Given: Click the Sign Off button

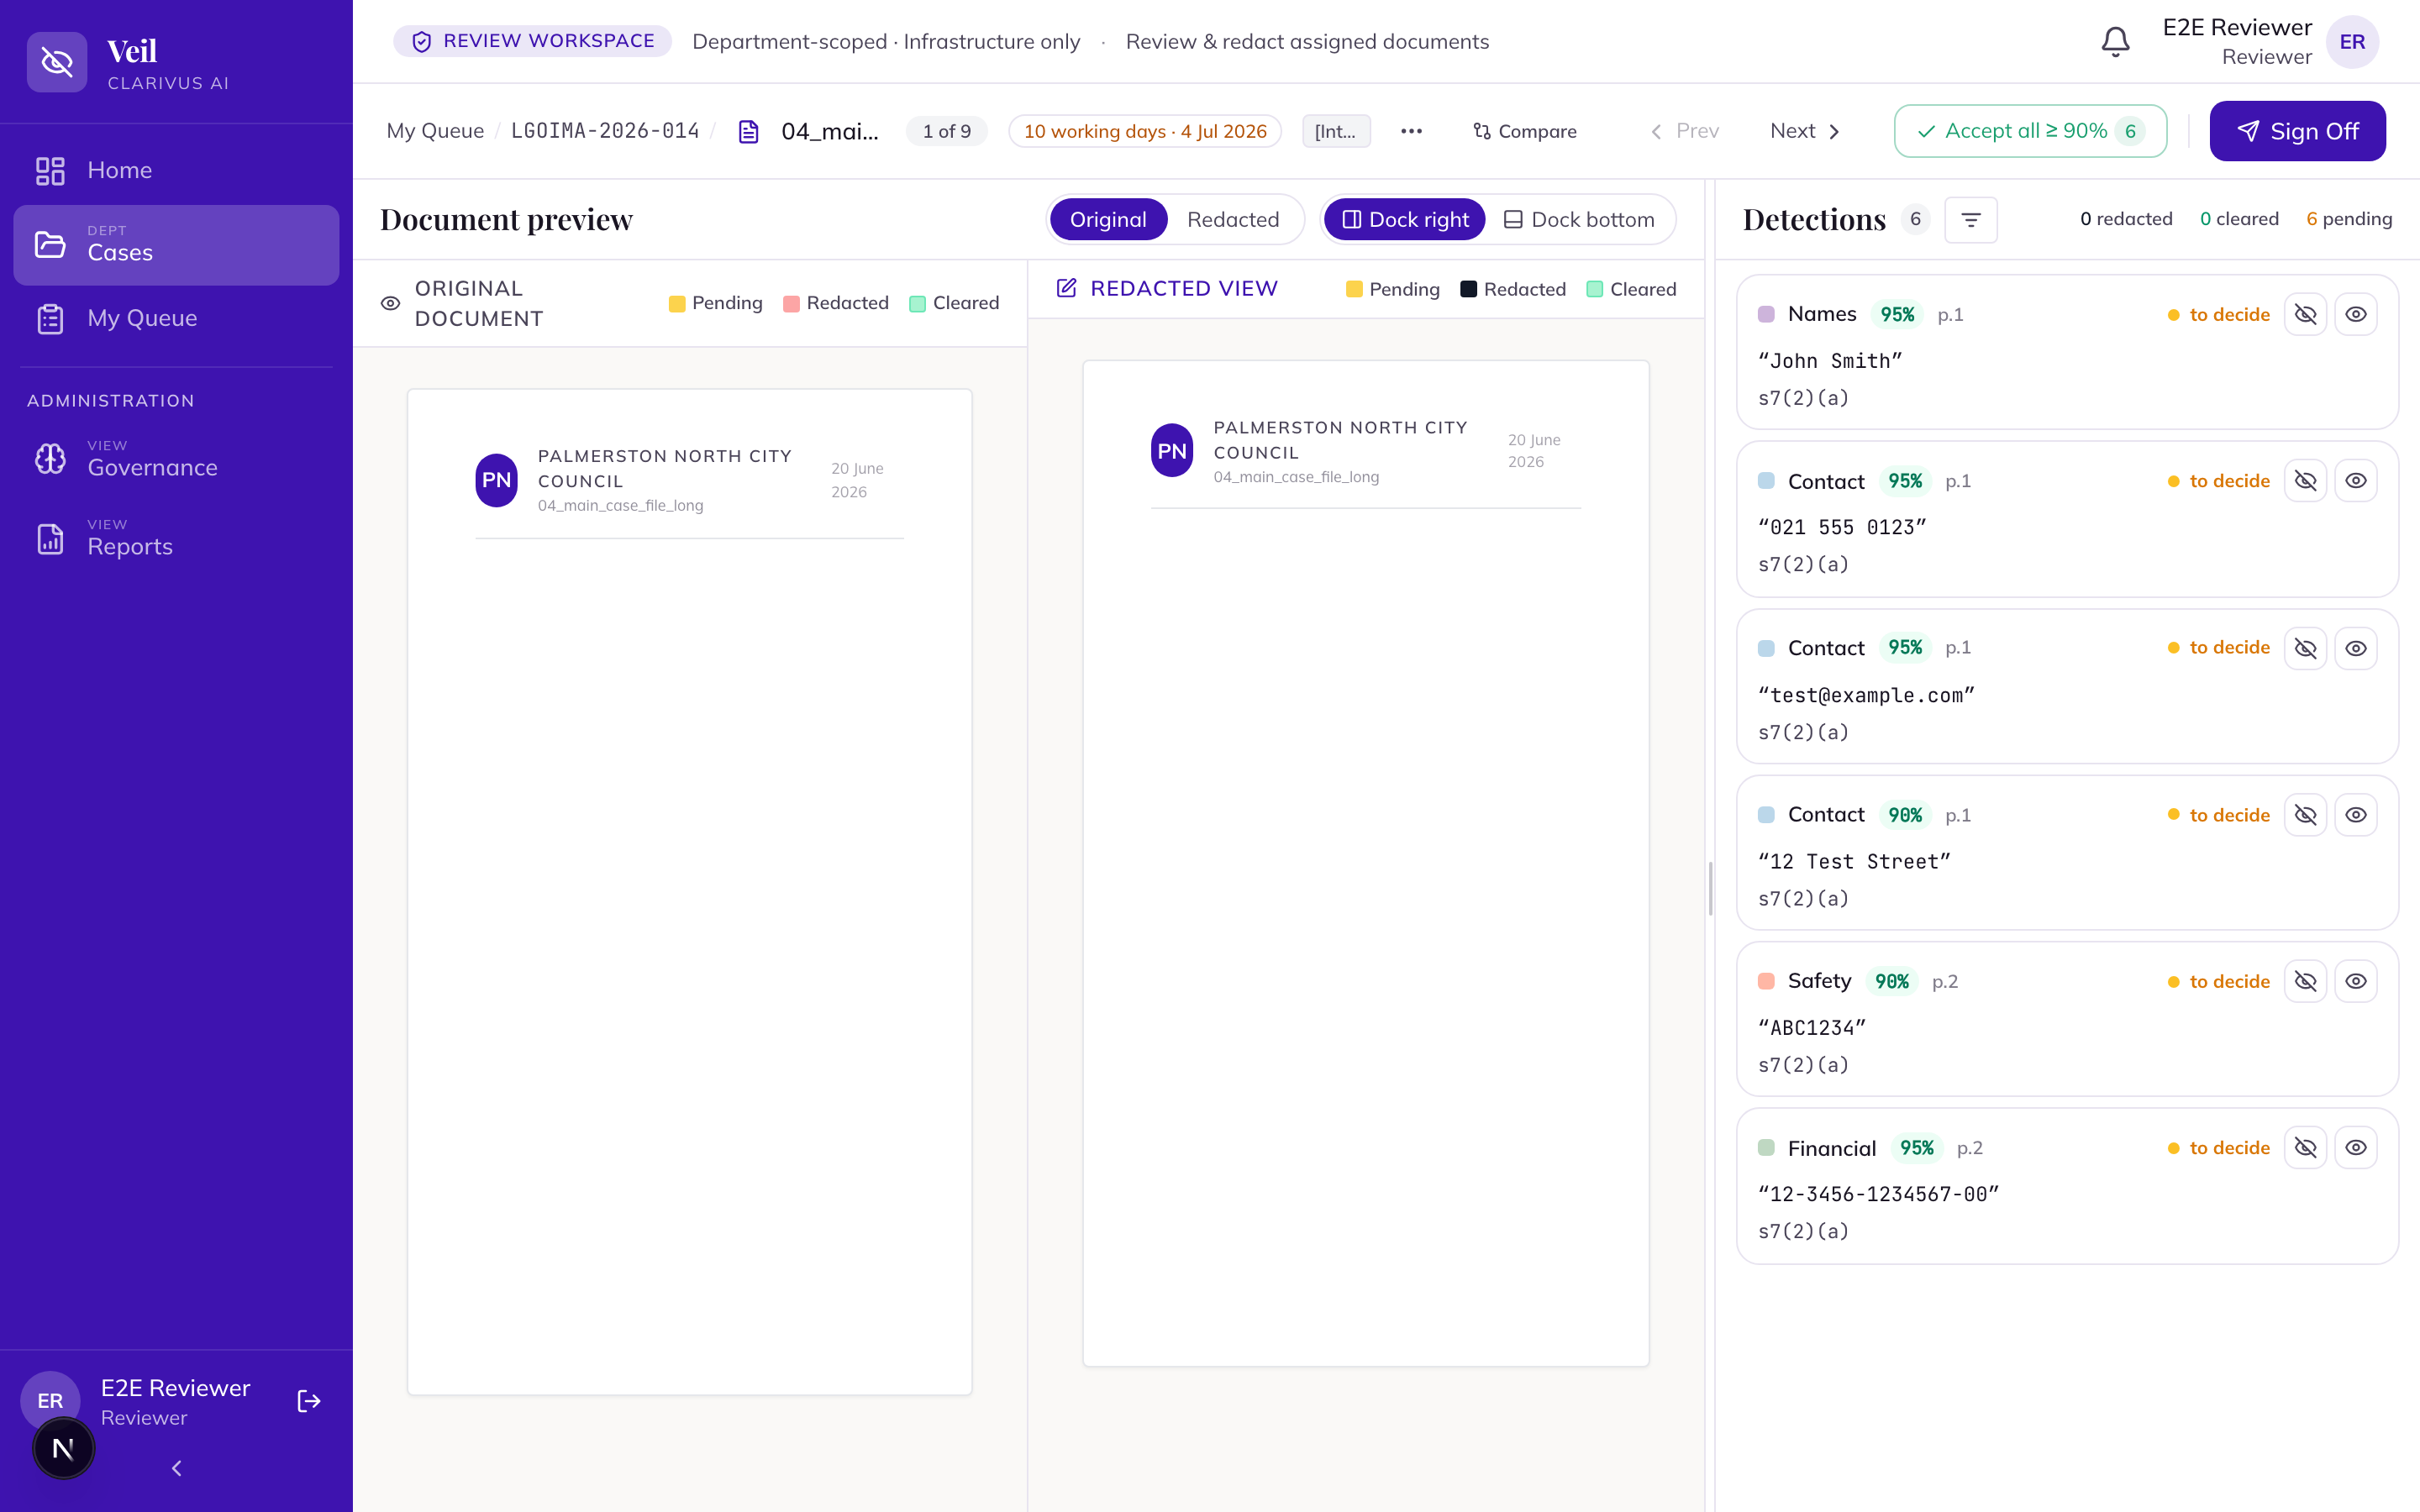Looking at the screenshot, I should click(x=2297, y=131).
